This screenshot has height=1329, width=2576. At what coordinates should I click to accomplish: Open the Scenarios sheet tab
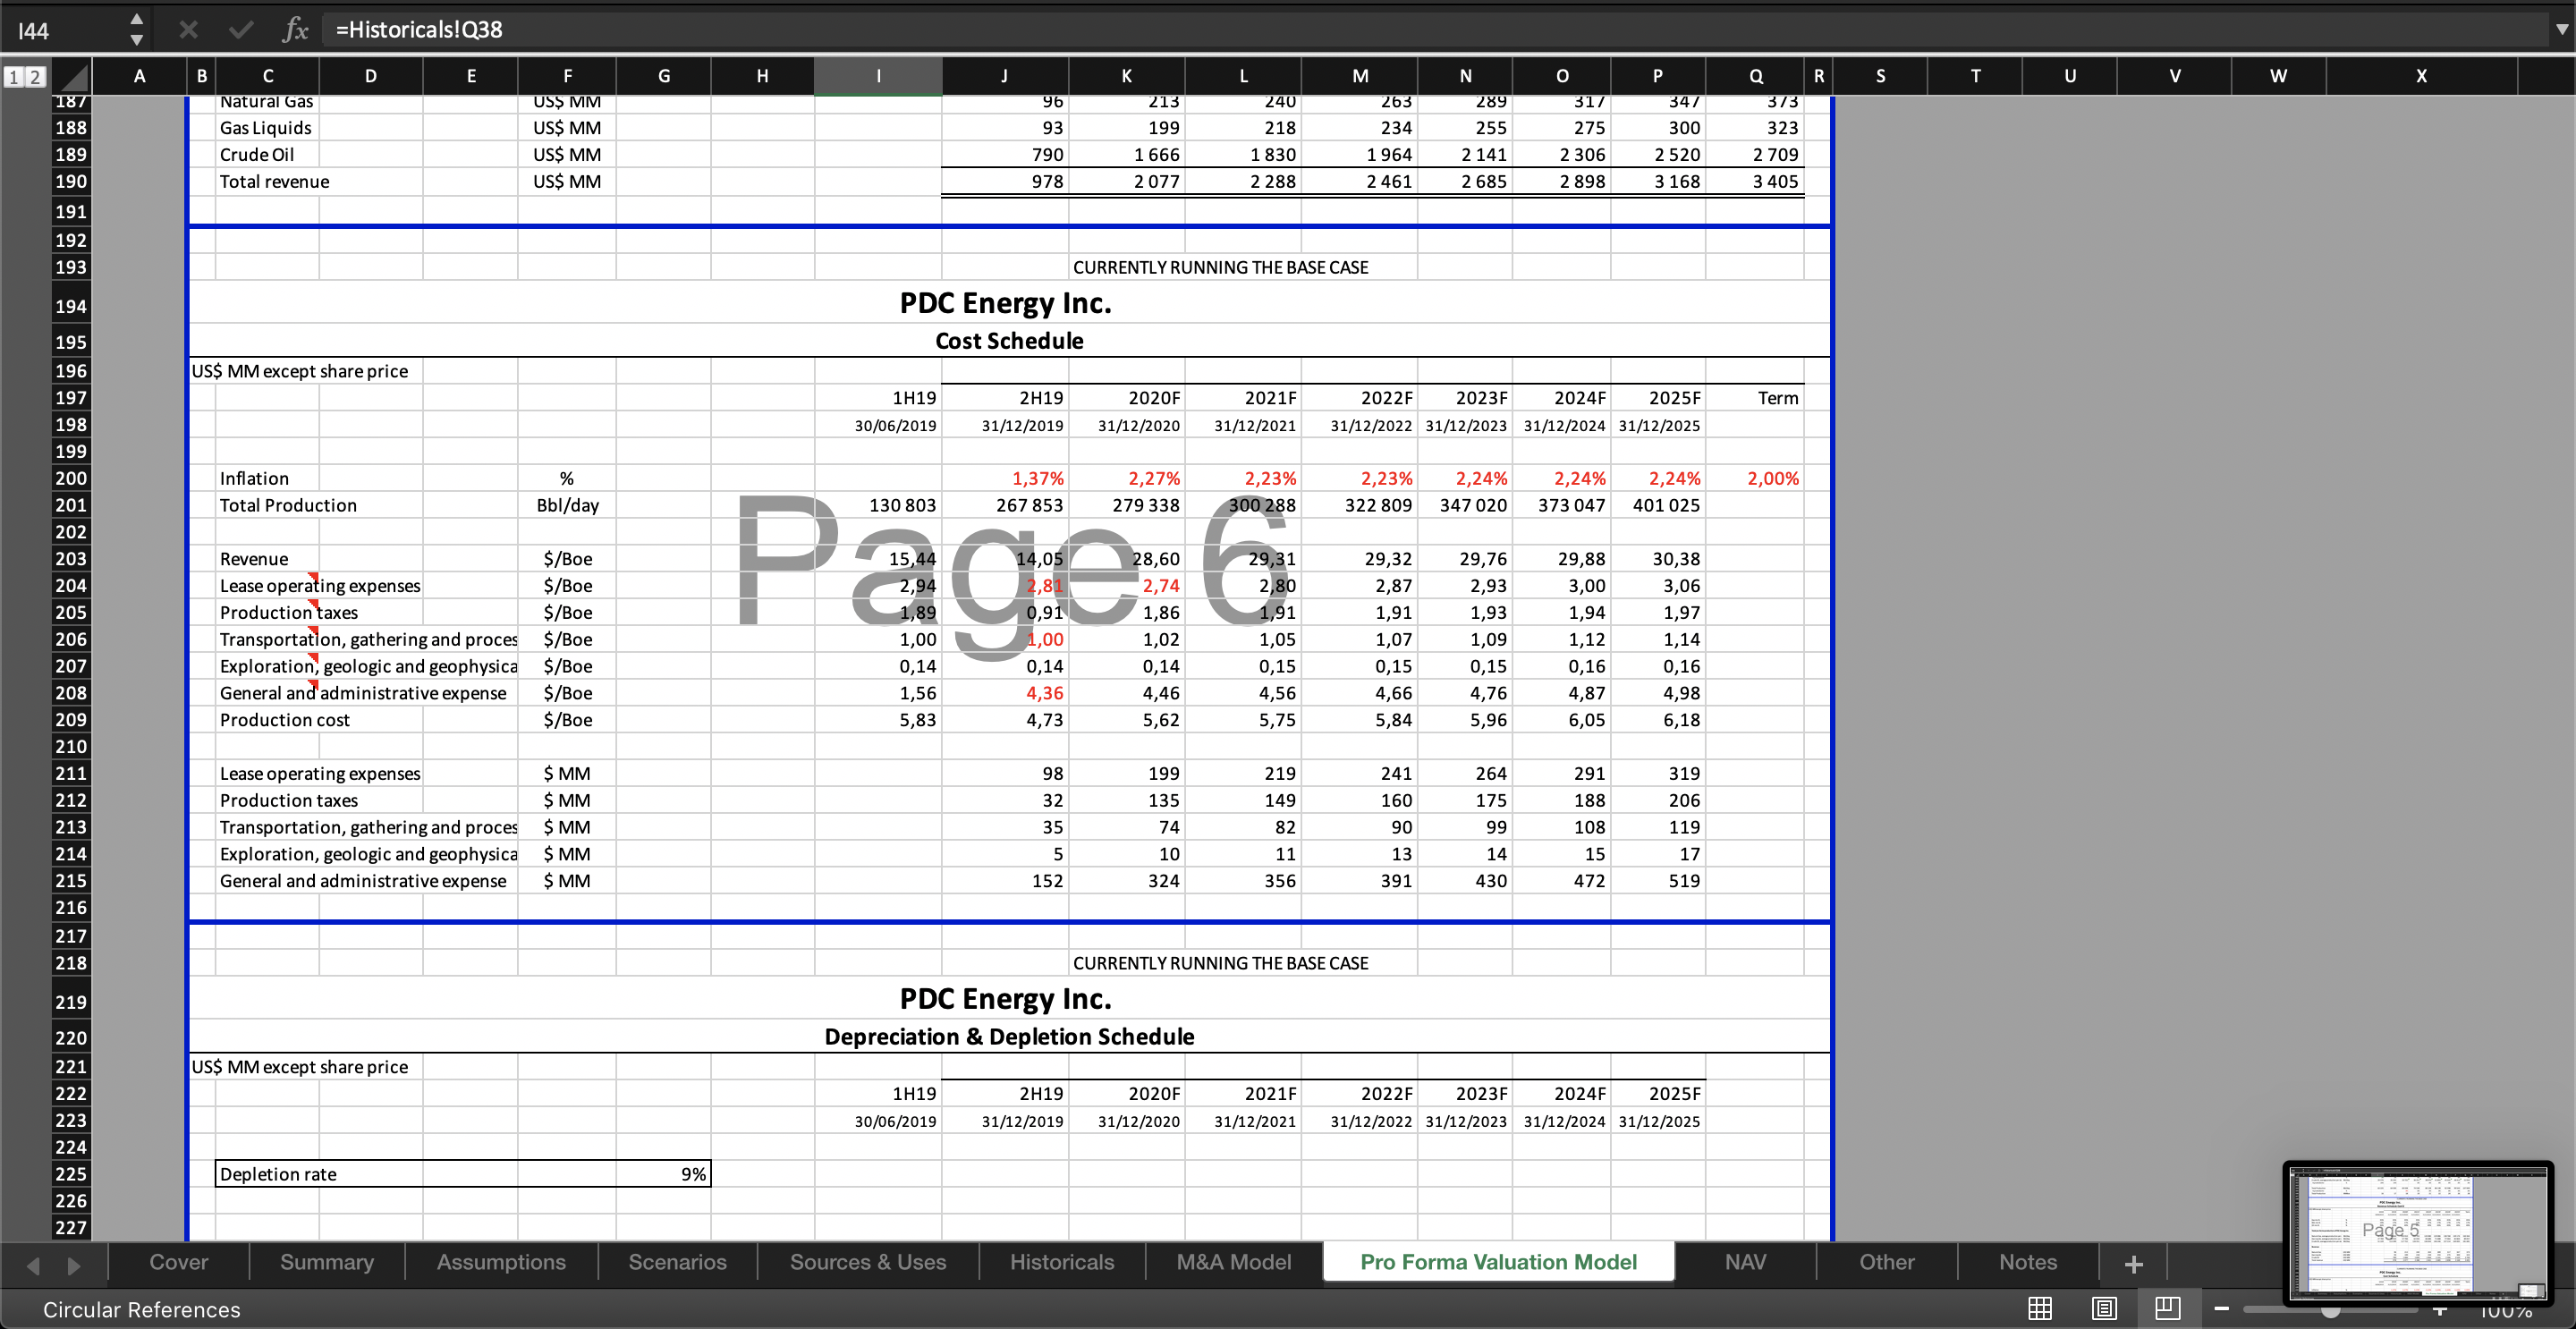pos(678,1262)
